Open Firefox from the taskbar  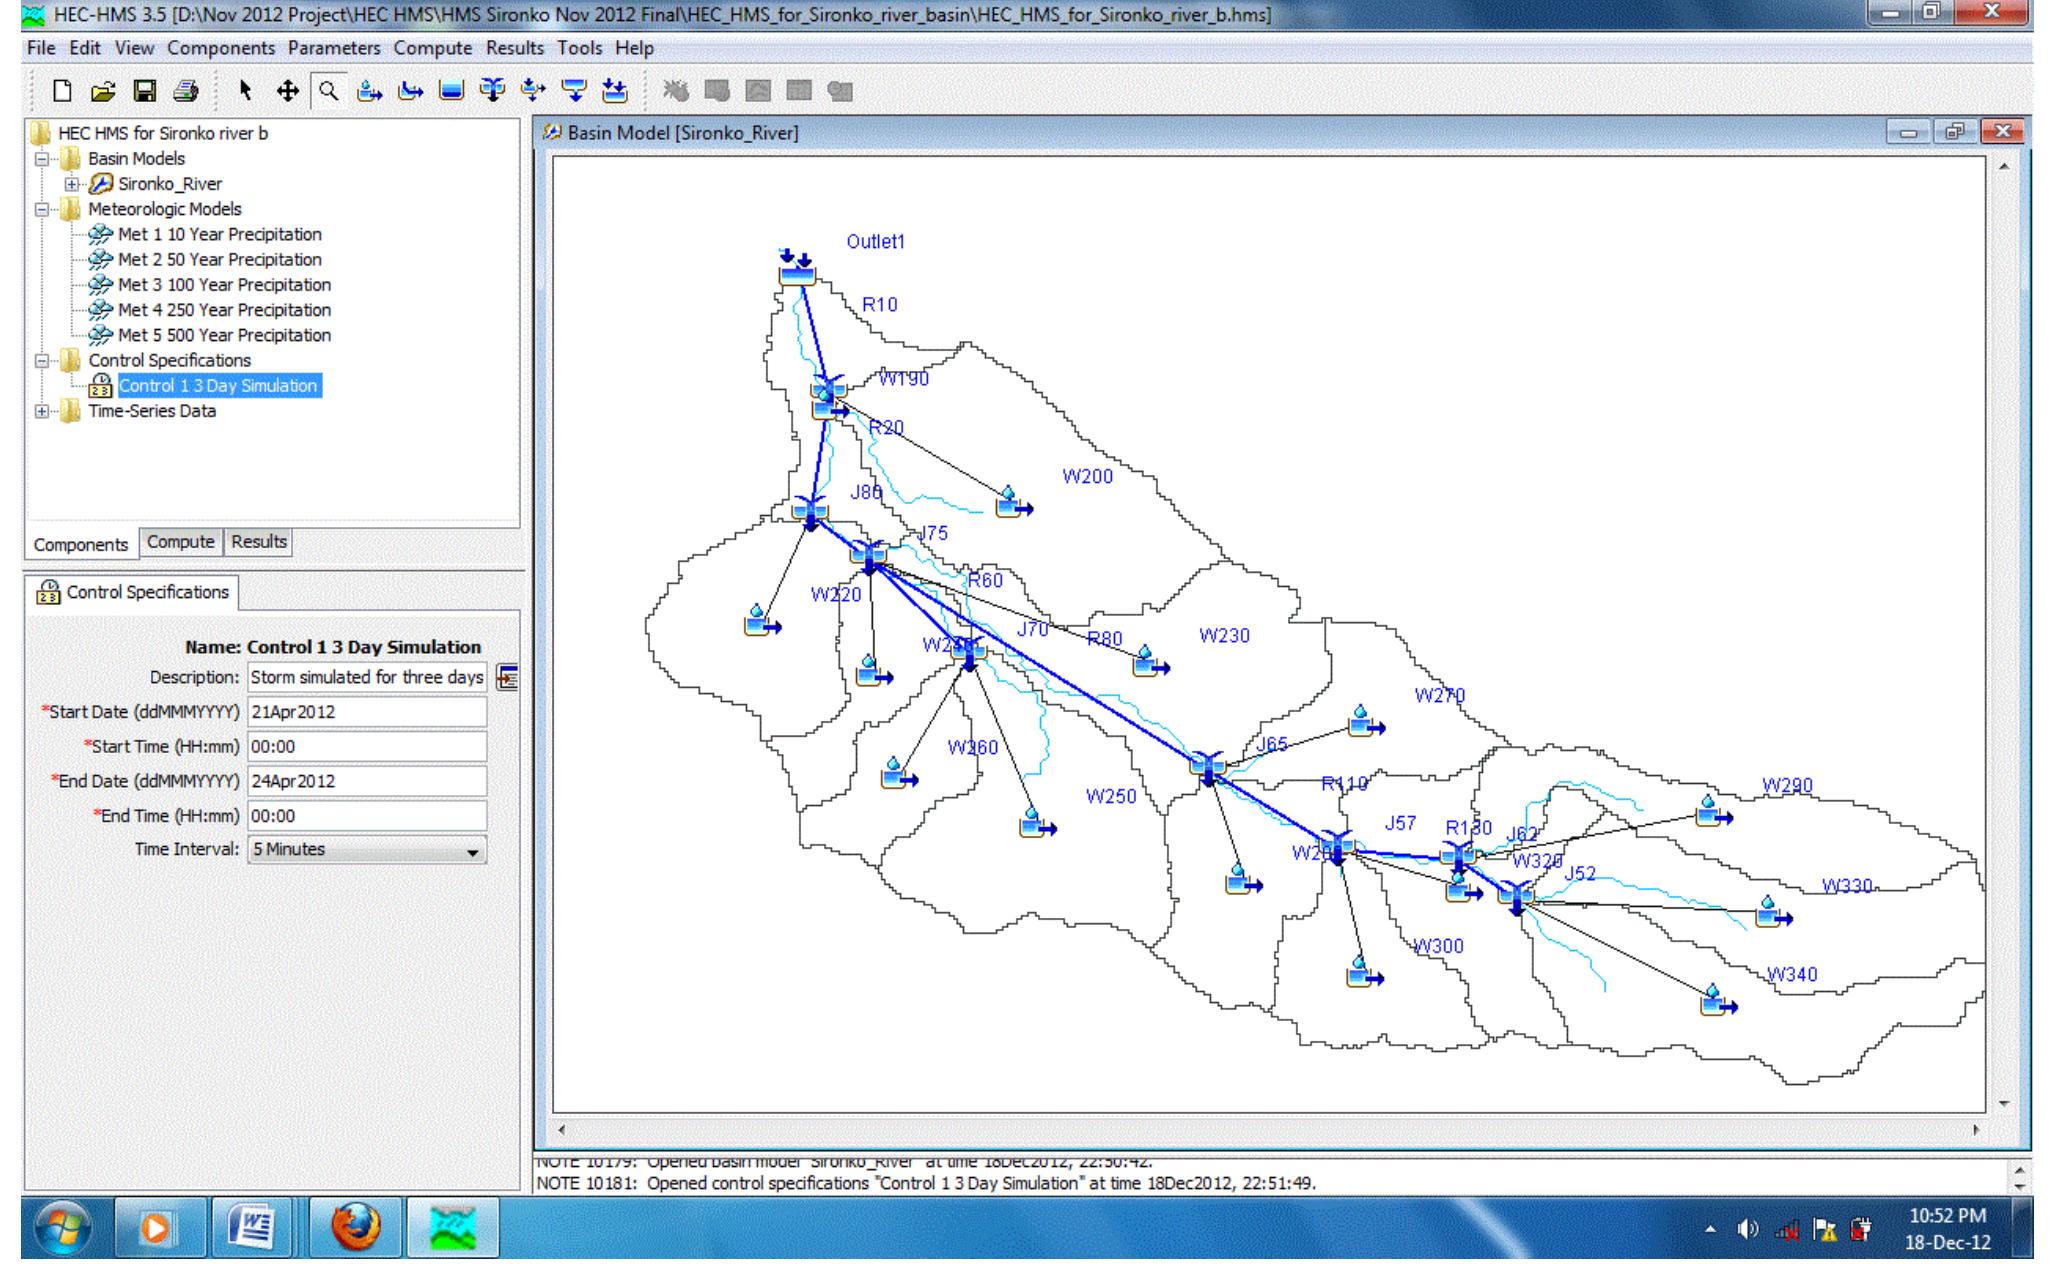tap(356, 1227)
